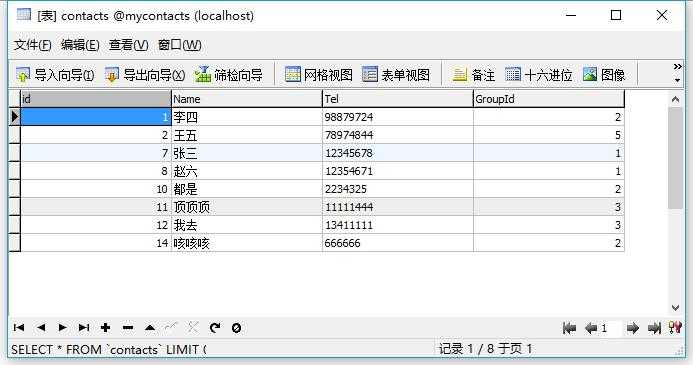Go to next record arrow
The image size is (693, 365).
pyautogui.click(x=62, y=327)
